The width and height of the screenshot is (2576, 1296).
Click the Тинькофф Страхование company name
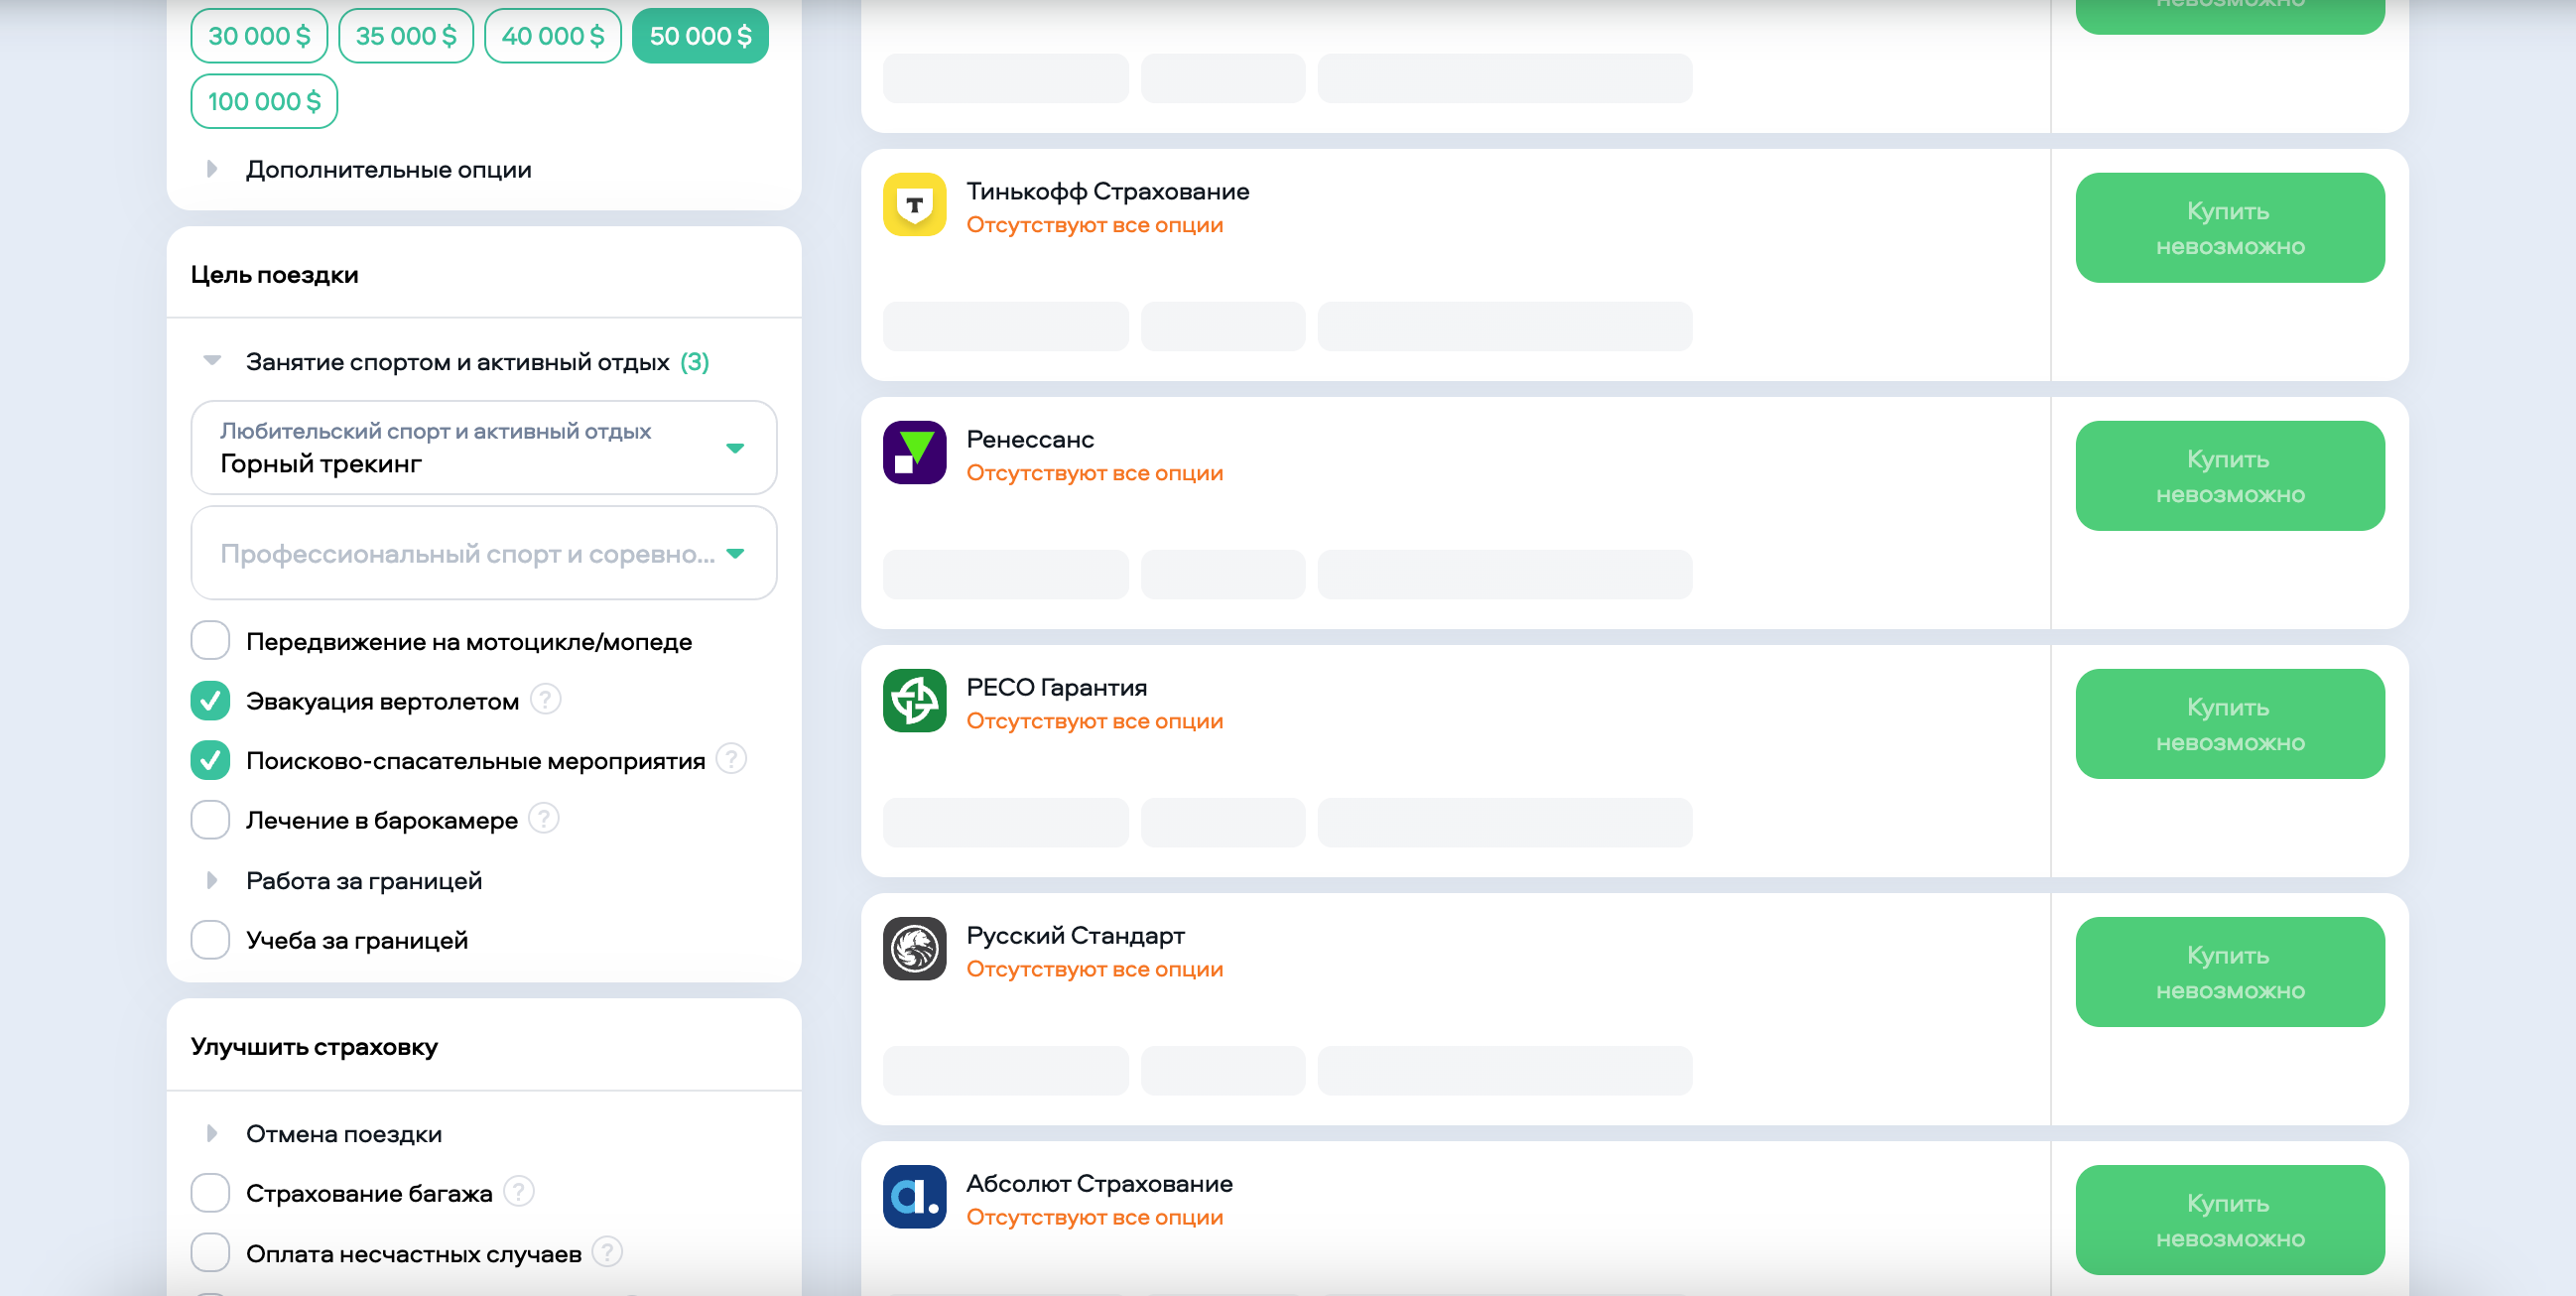coord(1108,191)
